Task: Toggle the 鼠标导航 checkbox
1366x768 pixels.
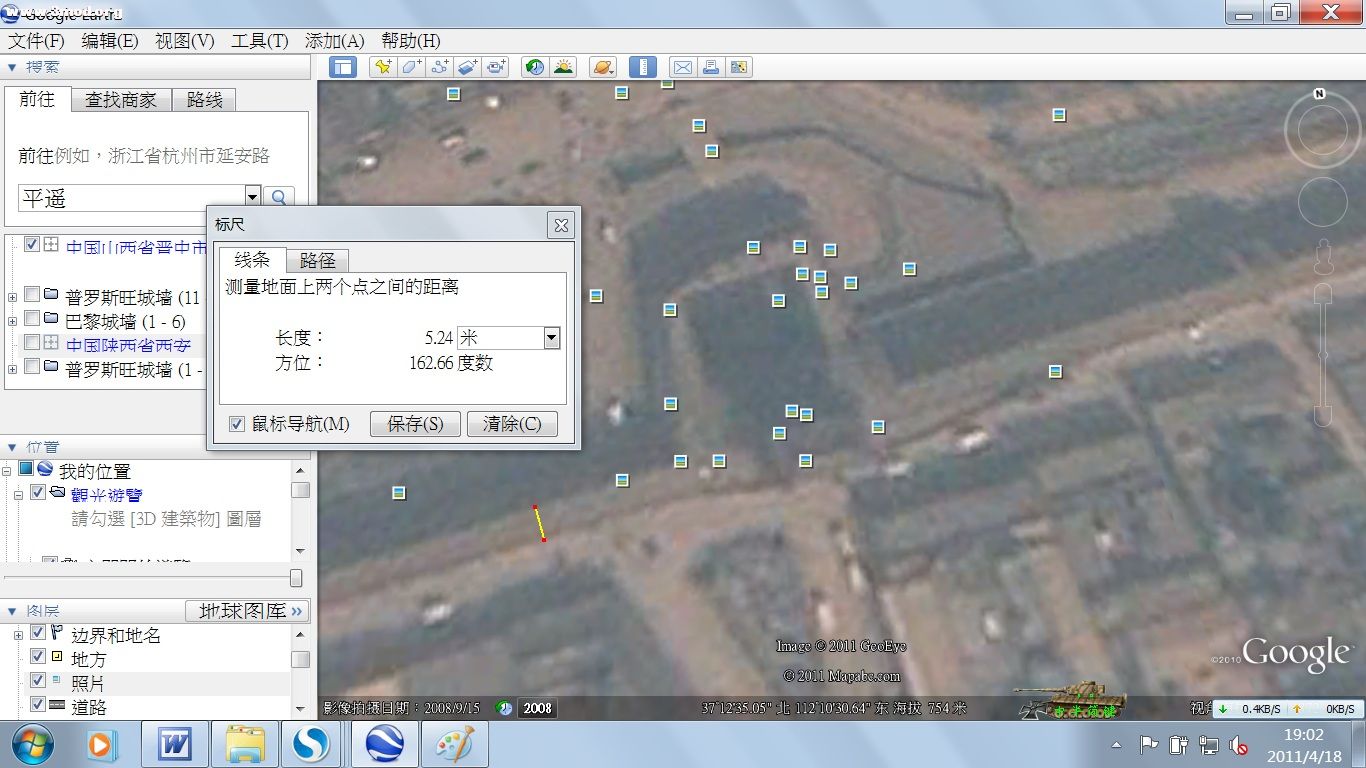Action: coord(237,424)
